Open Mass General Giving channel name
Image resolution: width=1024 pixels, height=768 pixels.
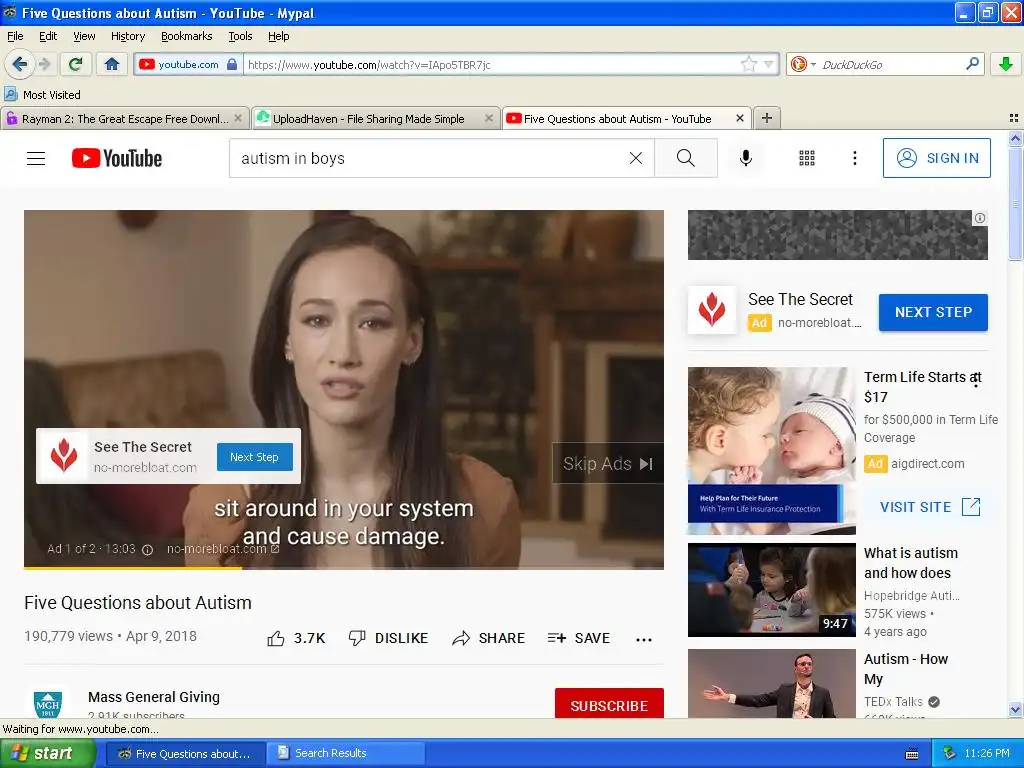click(x=153, y=697)
